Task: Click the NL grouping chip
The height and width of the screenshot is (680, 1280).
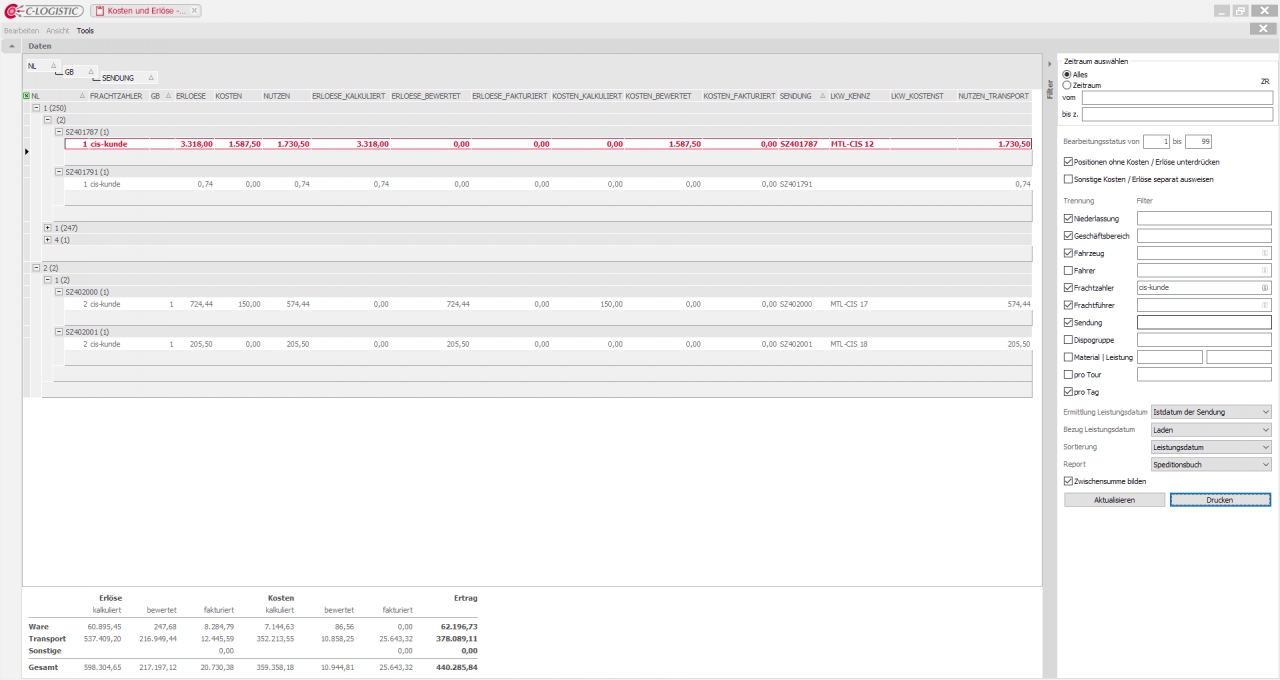Action: click(42, 65)
